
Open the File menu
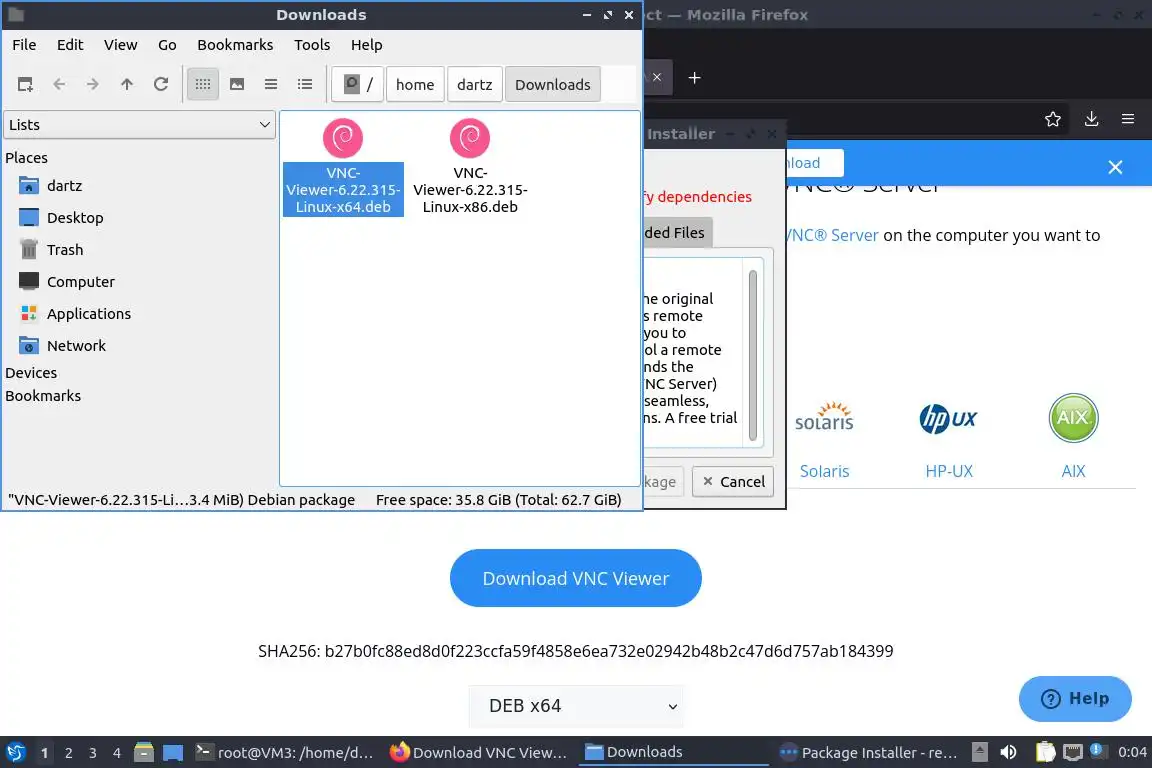pyautogui.click(x=24, y=45)
